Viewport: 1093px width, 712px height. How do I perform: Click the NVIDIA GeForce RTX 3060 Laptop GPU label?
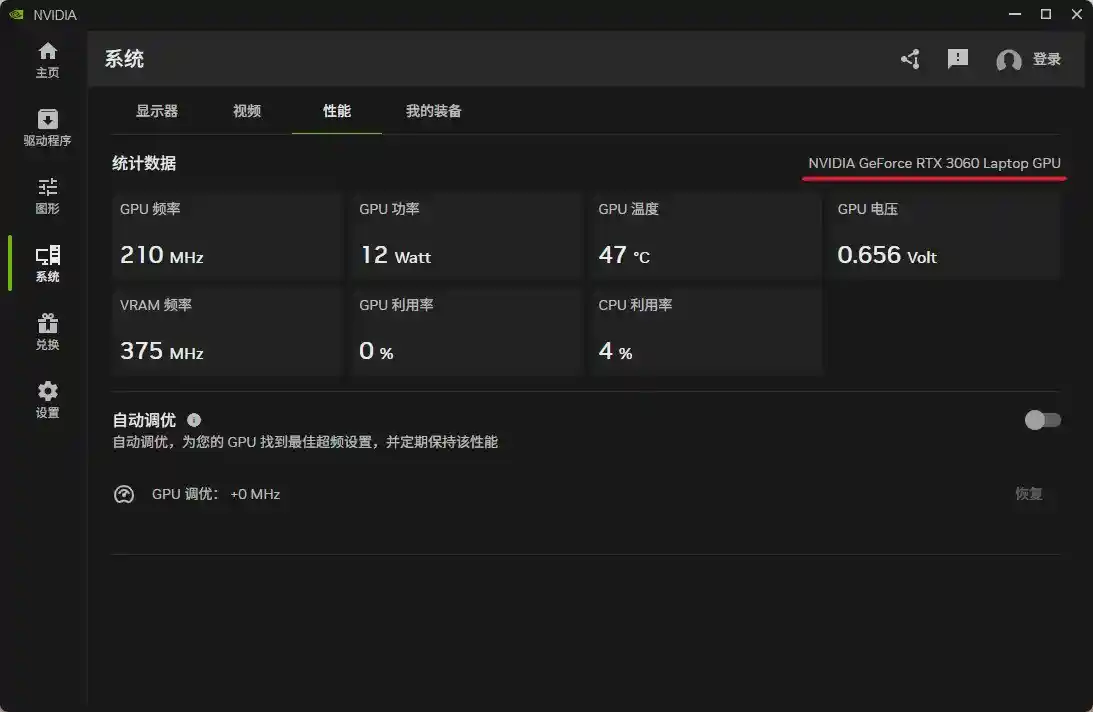pyautogui.click(x=933, y=163)
